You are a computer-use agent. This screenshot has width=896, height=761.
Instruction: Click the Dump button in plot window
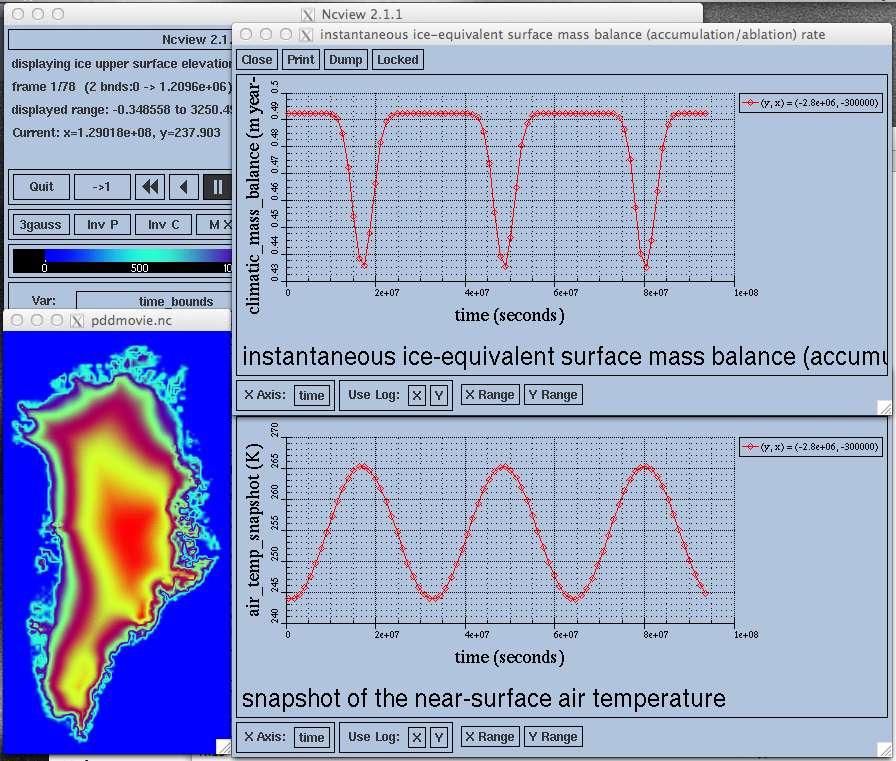[346, 59]
